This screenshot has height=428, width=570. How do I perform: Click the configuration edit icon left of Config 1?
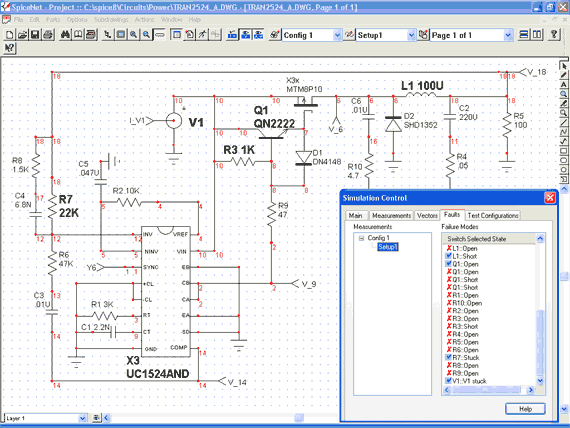(x=275, y=35)
